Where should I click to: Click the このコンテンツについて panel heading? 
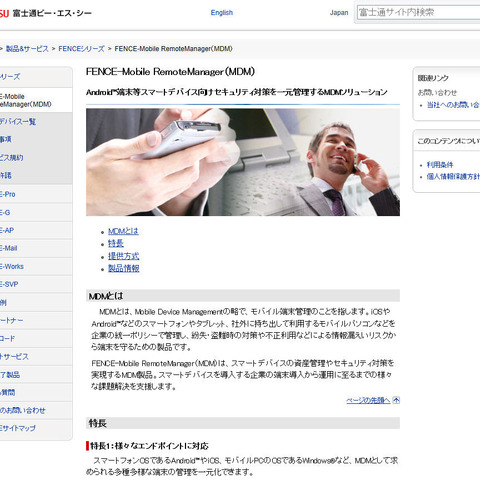pos(449,141)
